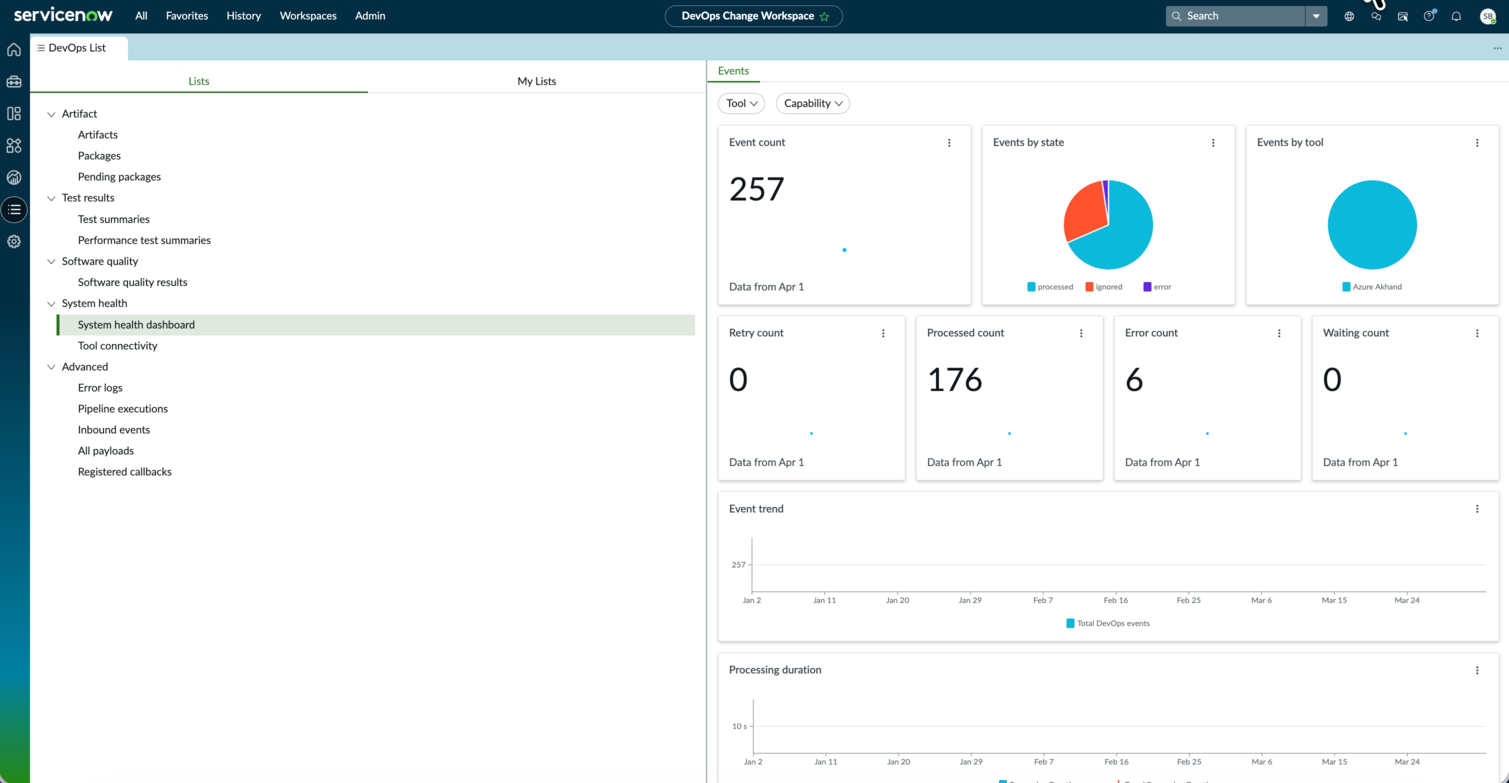The height and width of the screenshot is (783, 1509).
Task: Open Processed count card options menu
Action: [x=1081, y=333]
